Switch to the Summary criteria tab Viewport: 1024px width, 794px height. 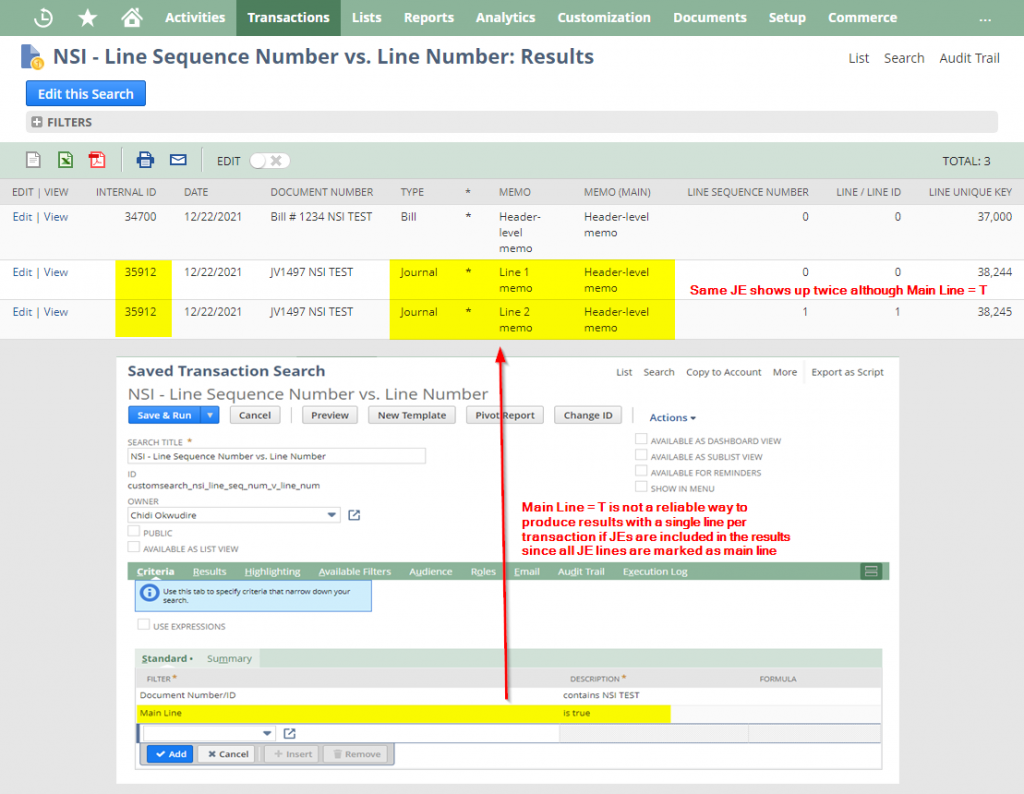[229, 658]
